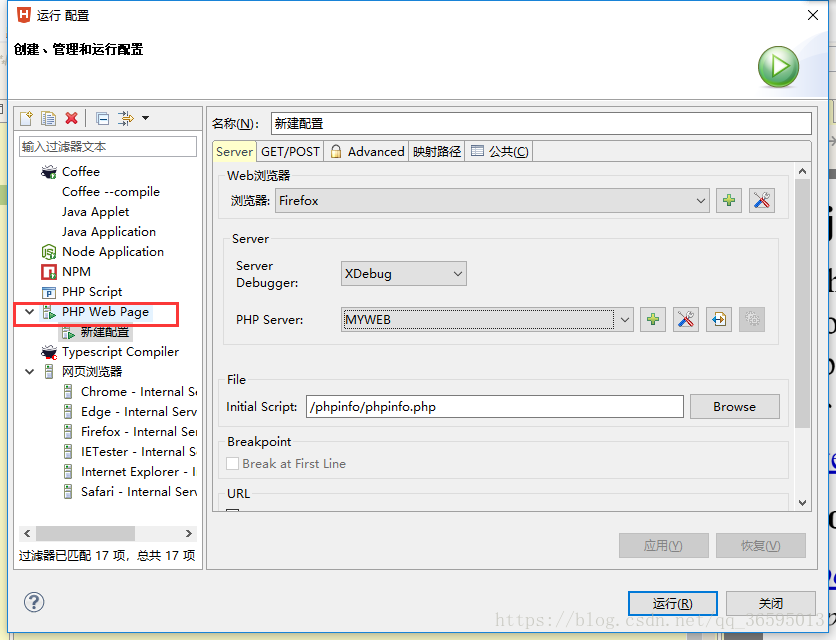Viewport: 836px width, 640px height.
Task: Select Safari - Internal Server item
Action: tap(139, 492)
